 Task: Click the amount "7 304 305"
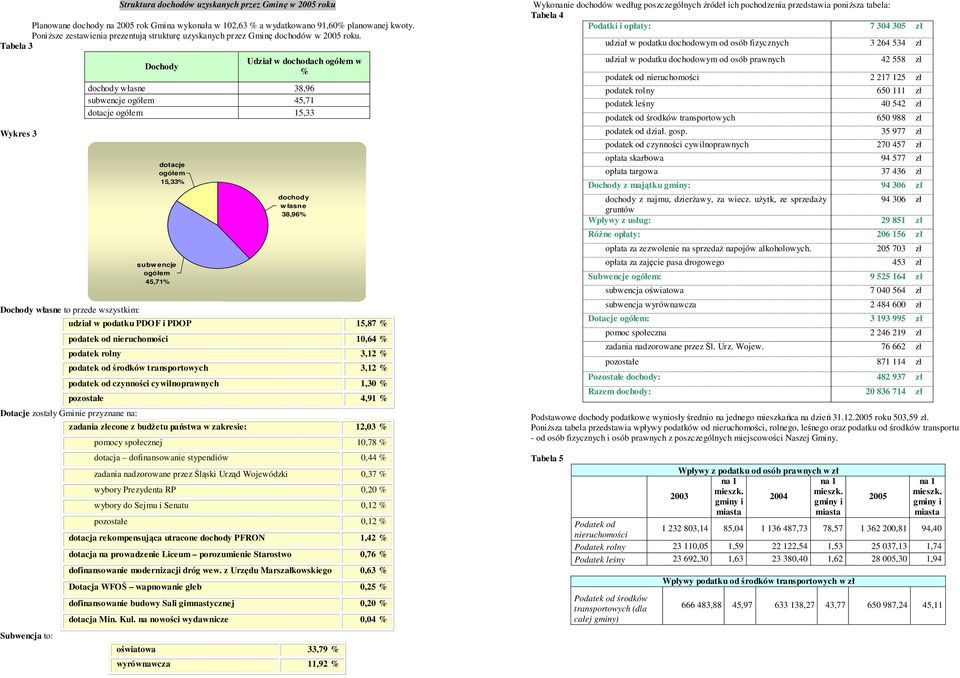(x=887, y=26)
